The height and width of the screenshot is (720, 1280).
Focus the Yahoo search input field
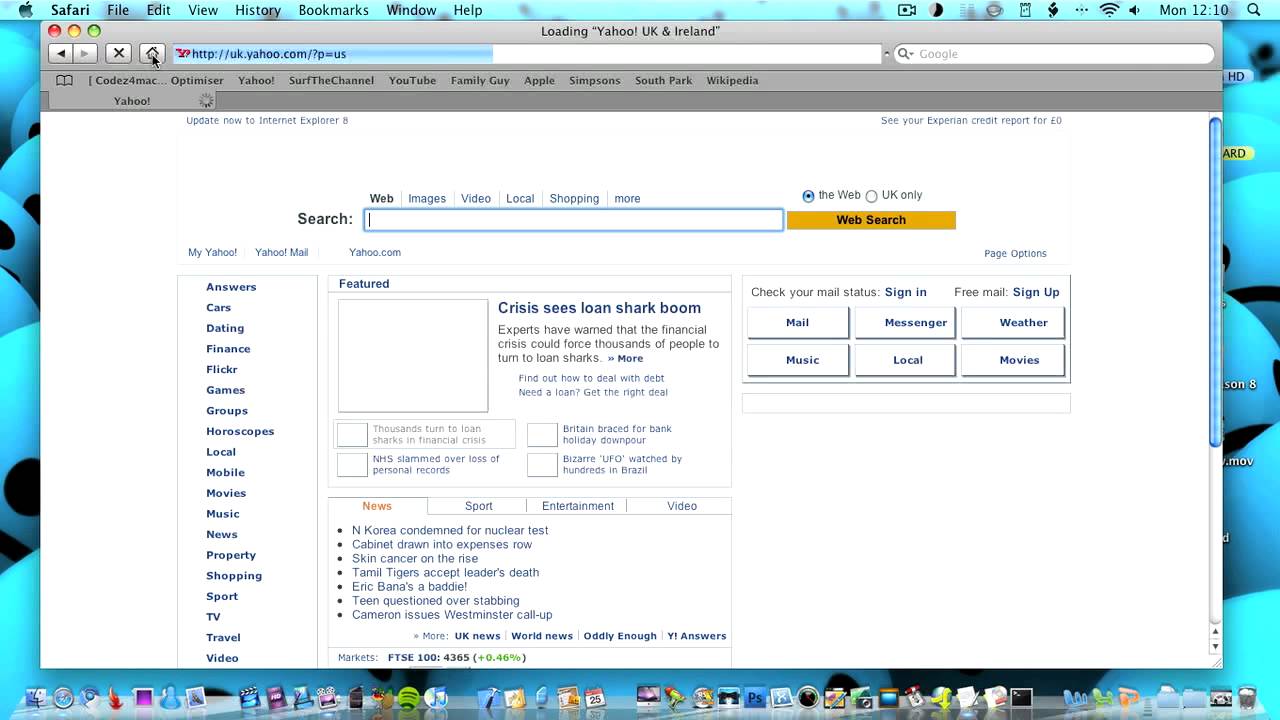573,220
